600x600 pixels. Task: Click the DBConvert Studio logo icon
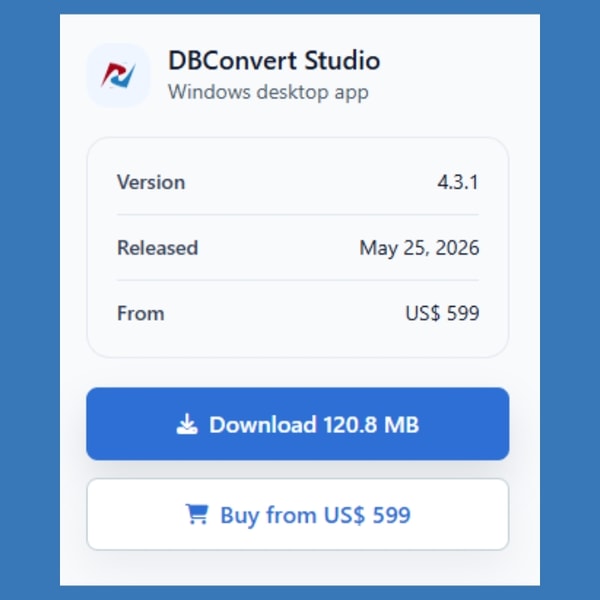click(x=118, y=75)
